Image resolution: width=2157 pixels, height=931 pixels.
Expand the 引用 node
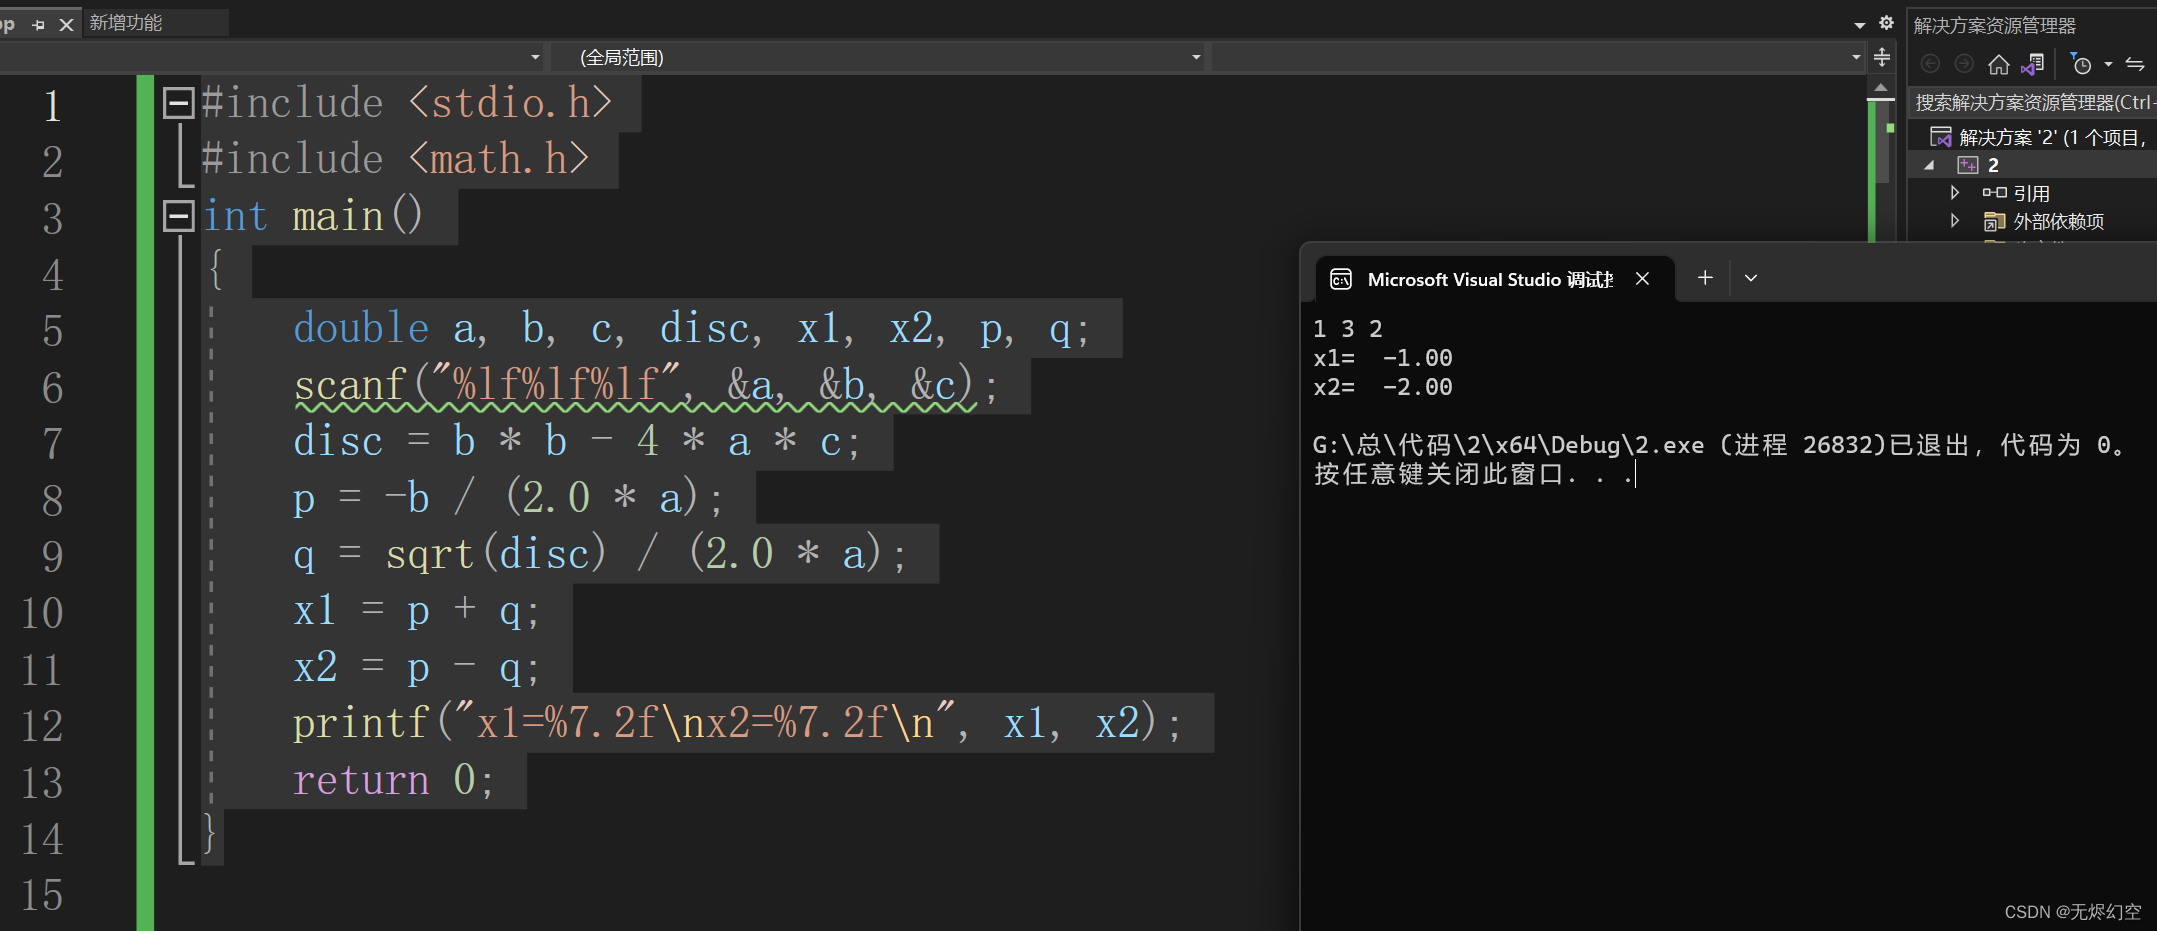(1955, 192)
